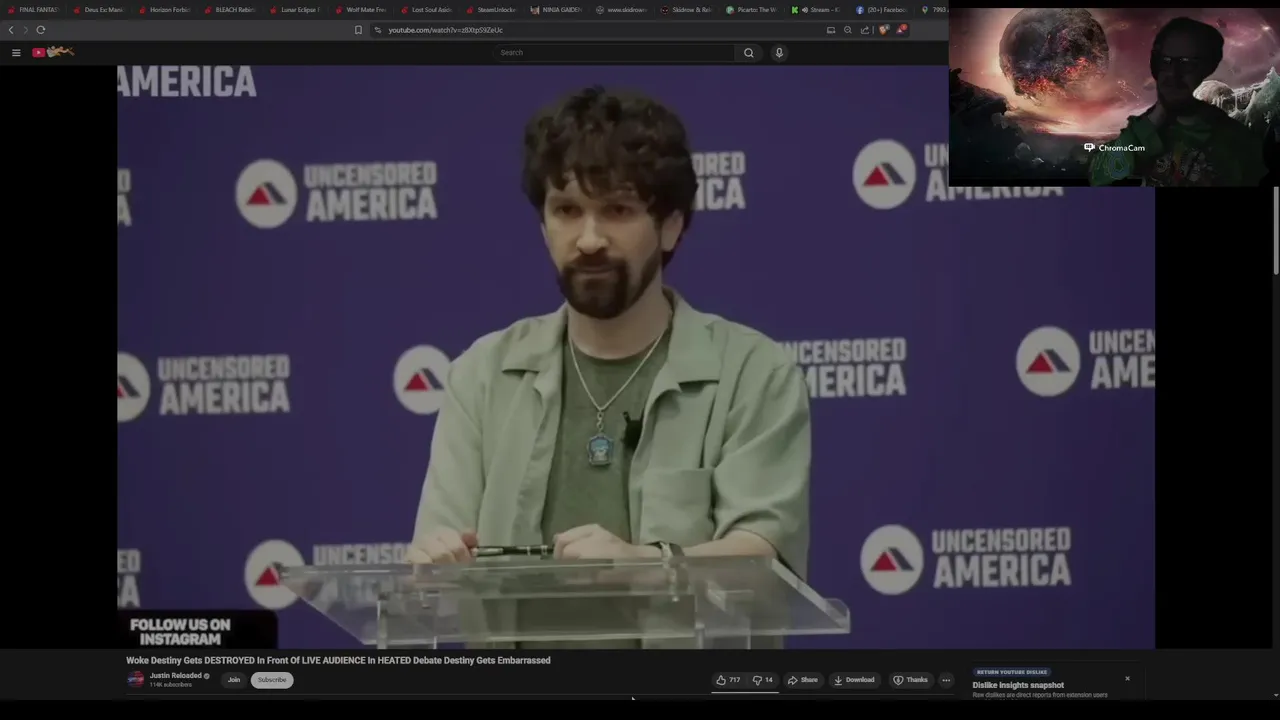Switch to the Skidrow & Reloaded tab
The image size is (1280, 720).
(x=689, y=10)
